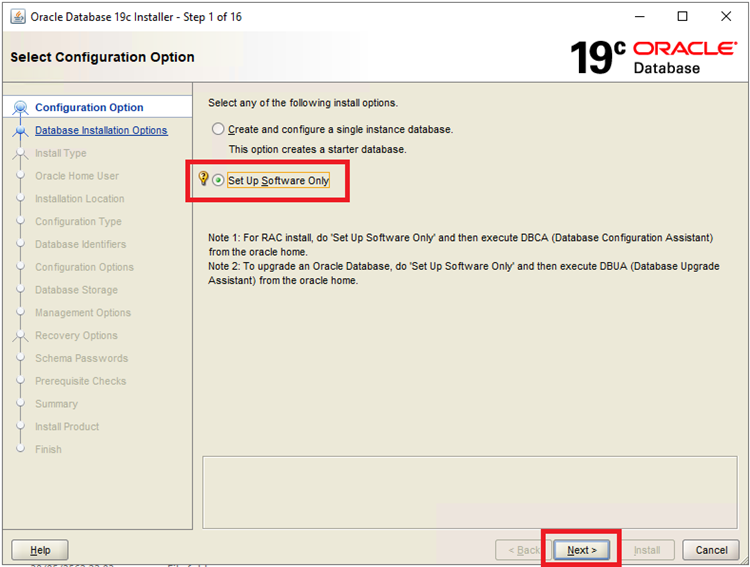Open the Help button
The width and height of the screenshot is (750, 567).
tap(40, 550)
